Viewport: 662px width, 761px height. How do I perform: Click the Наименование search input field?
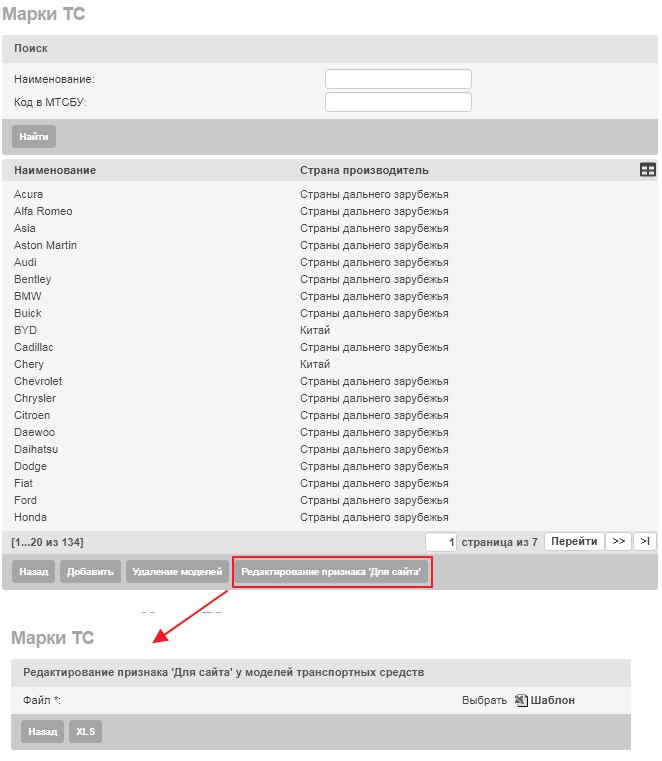pyautogui.click(x=398, y=79)
